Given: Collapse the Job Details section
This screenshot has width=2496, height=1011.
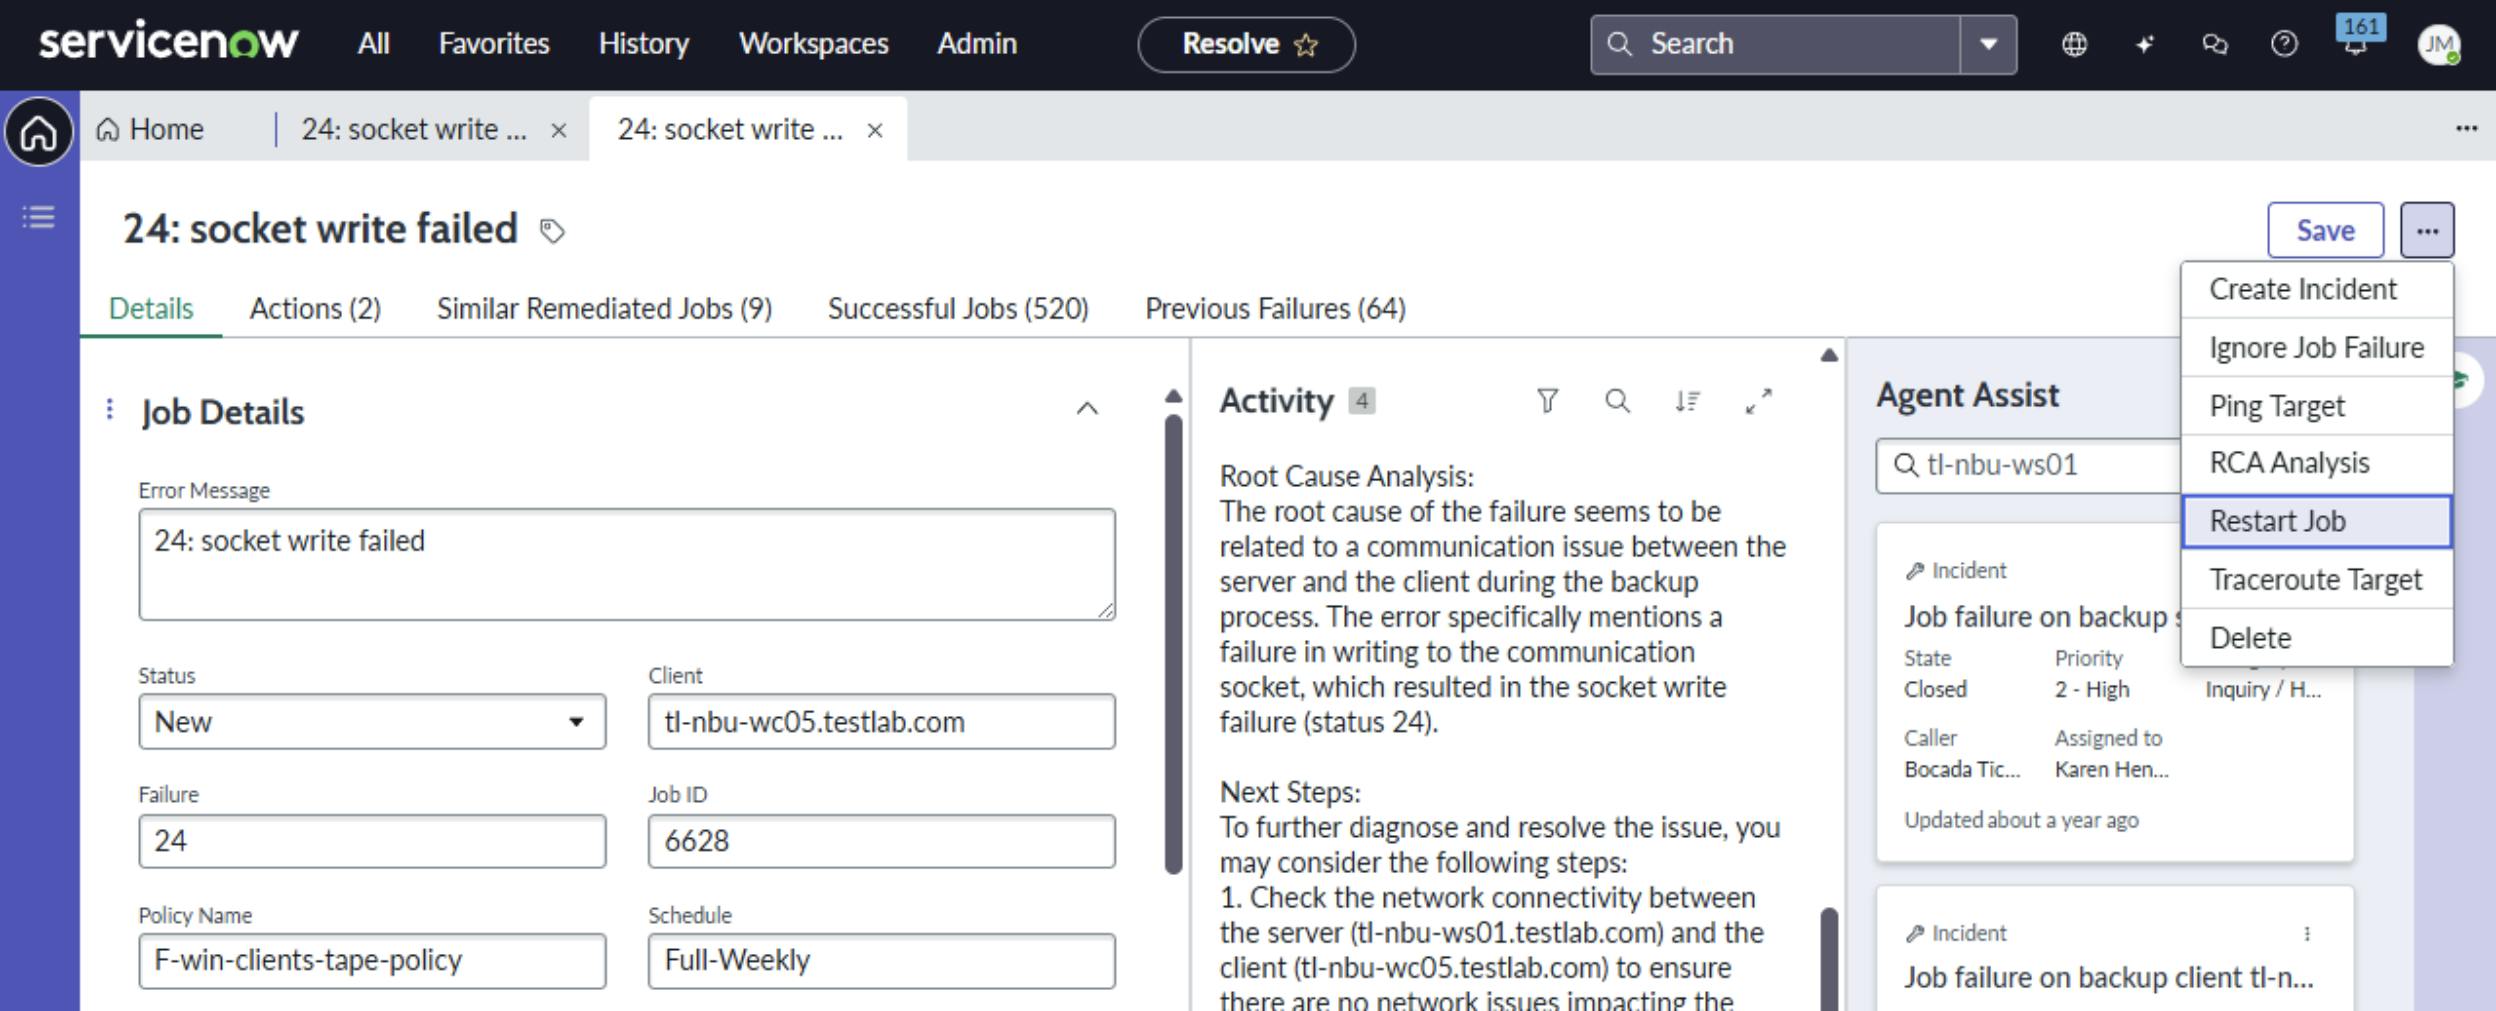Looking at the screenshot, I should [x=1087, y=408].
